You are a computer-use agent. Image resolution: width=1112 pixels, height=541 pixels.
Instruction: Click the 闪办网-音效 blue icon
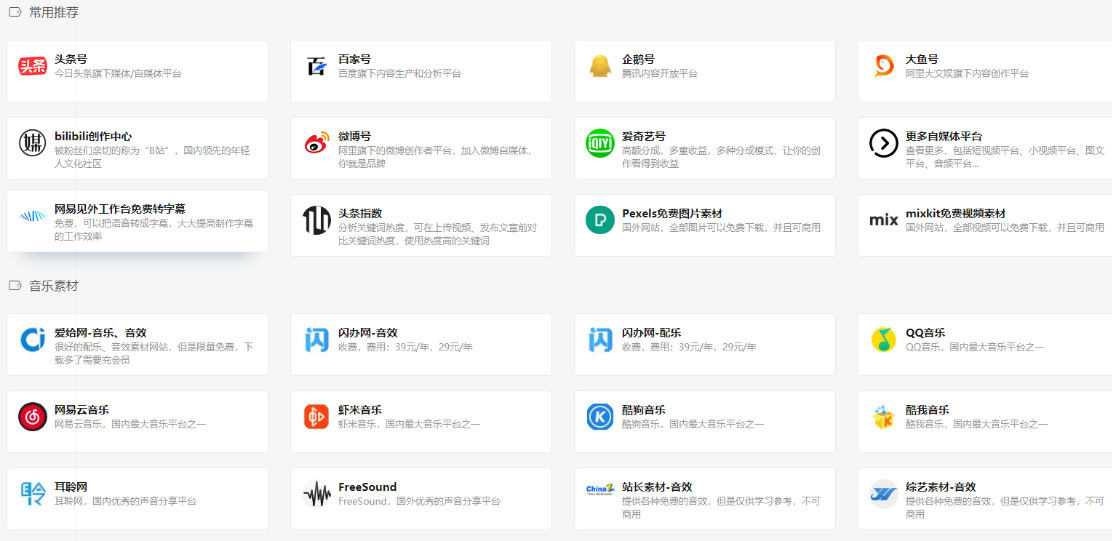pyautogui.click(x=316, y=340)
